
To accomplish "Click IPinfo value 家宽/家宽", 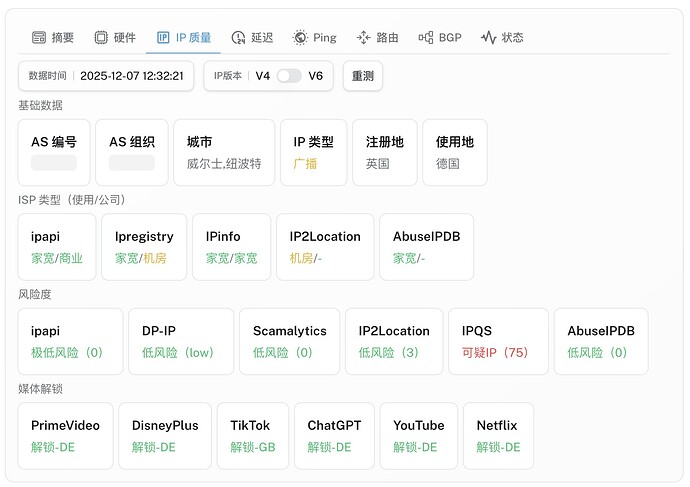I will click(231, 258).
